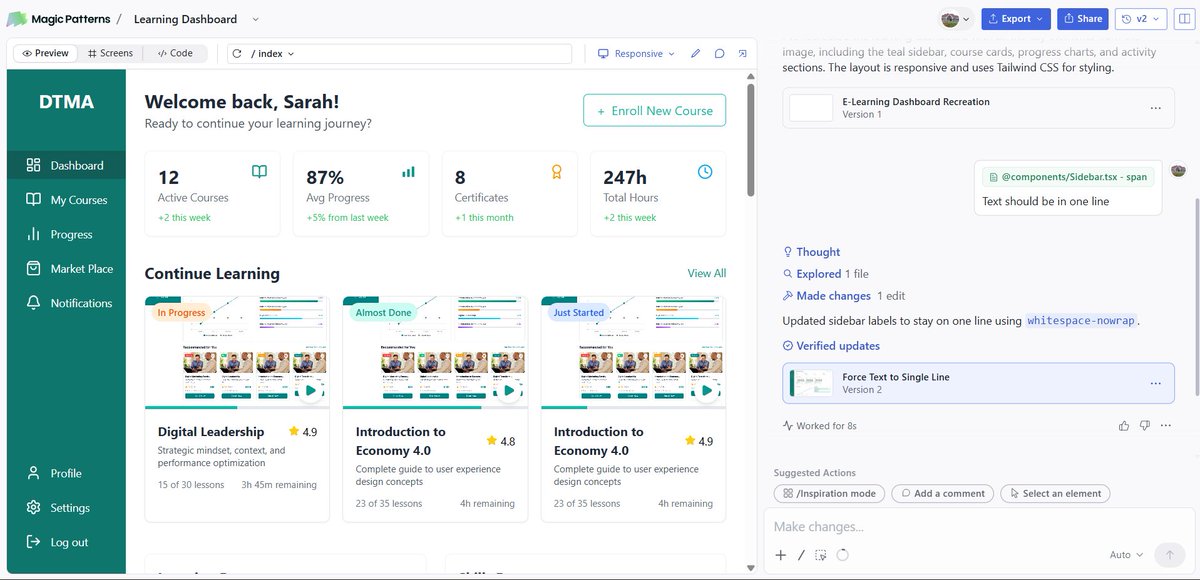Click the plus attach icon in chat
This screenshot has width=1200, height=580.
click(x=781, y=555)
